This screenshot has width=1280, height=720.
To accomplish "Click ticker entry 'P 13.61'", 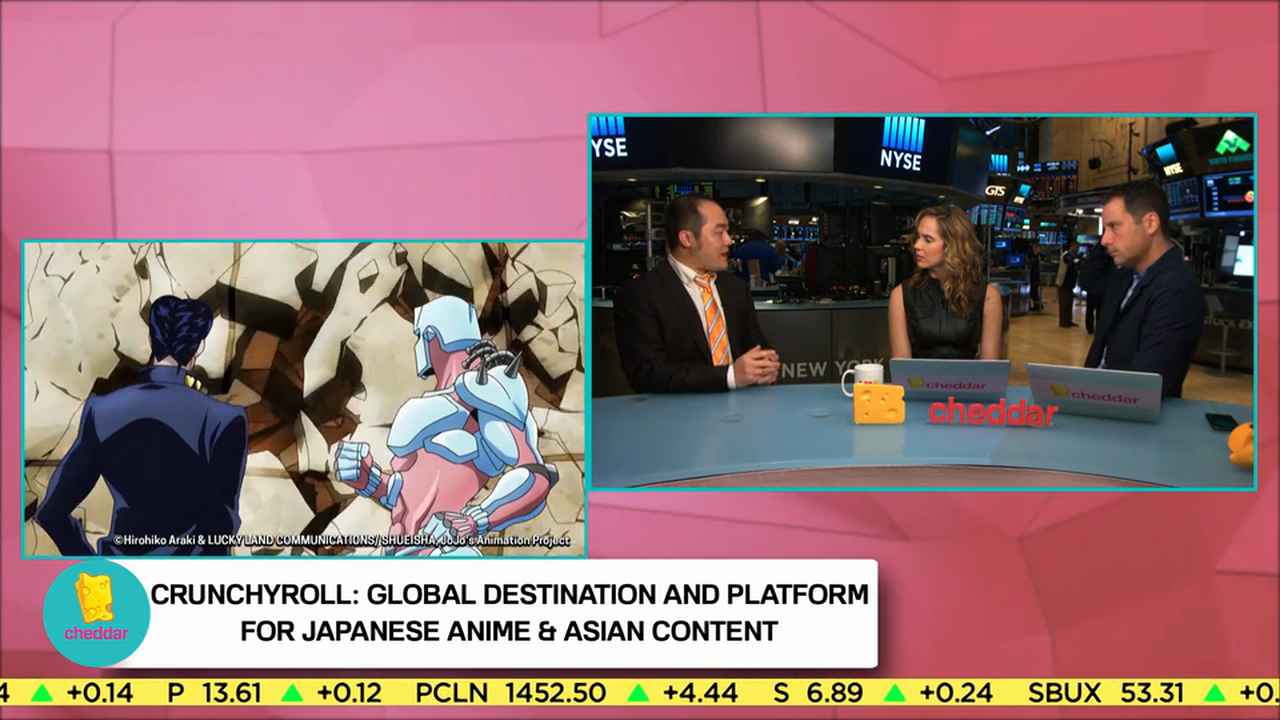I will click(x=214, y=693).
